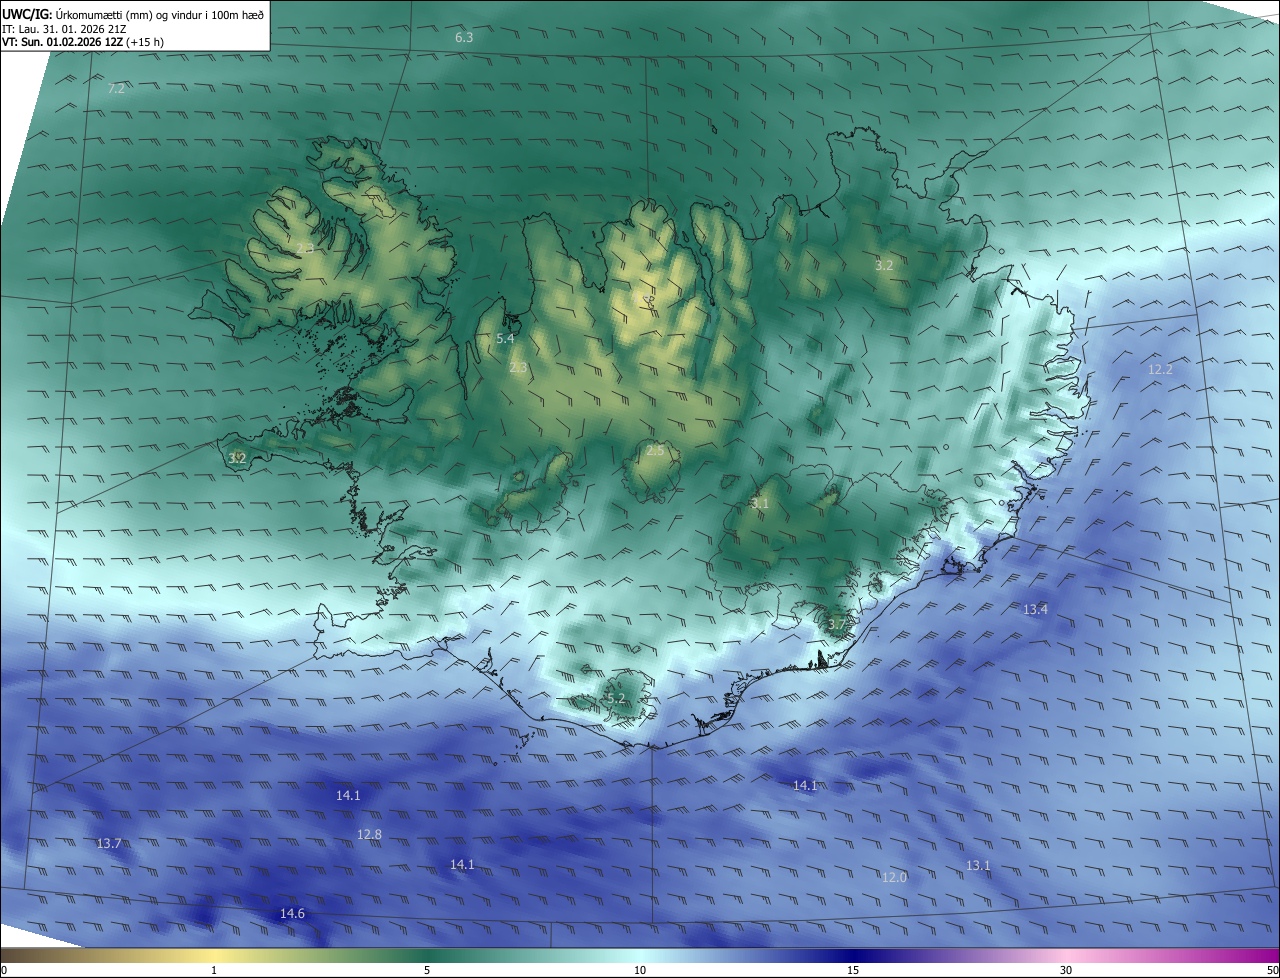Click the 13.7 value label
Viewport: 1280px width, 978px height.
tap(109, 844)
